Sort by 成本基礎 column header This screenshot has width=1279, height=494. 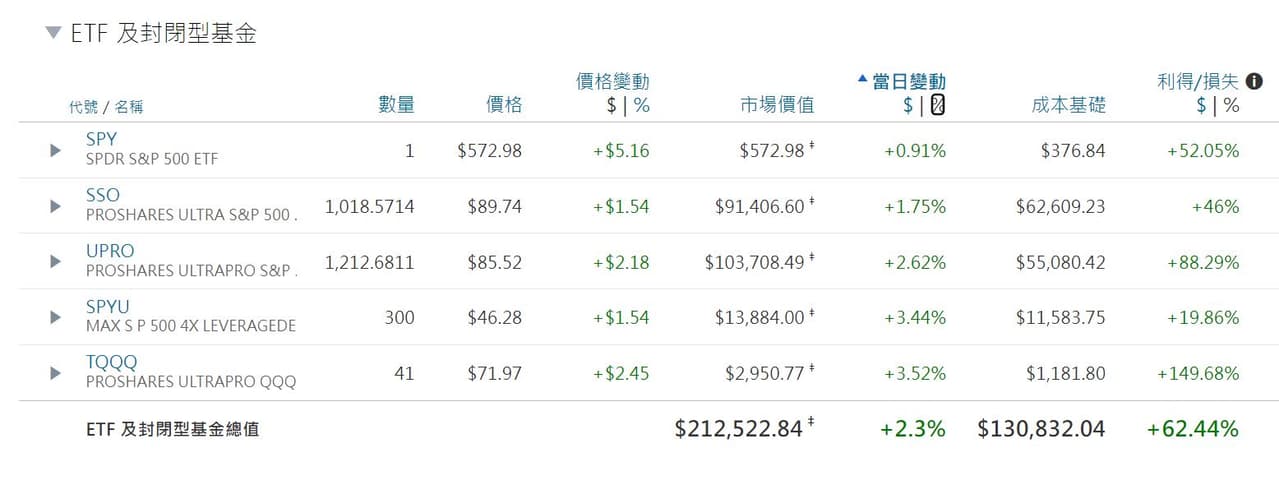pos(1068,105)
